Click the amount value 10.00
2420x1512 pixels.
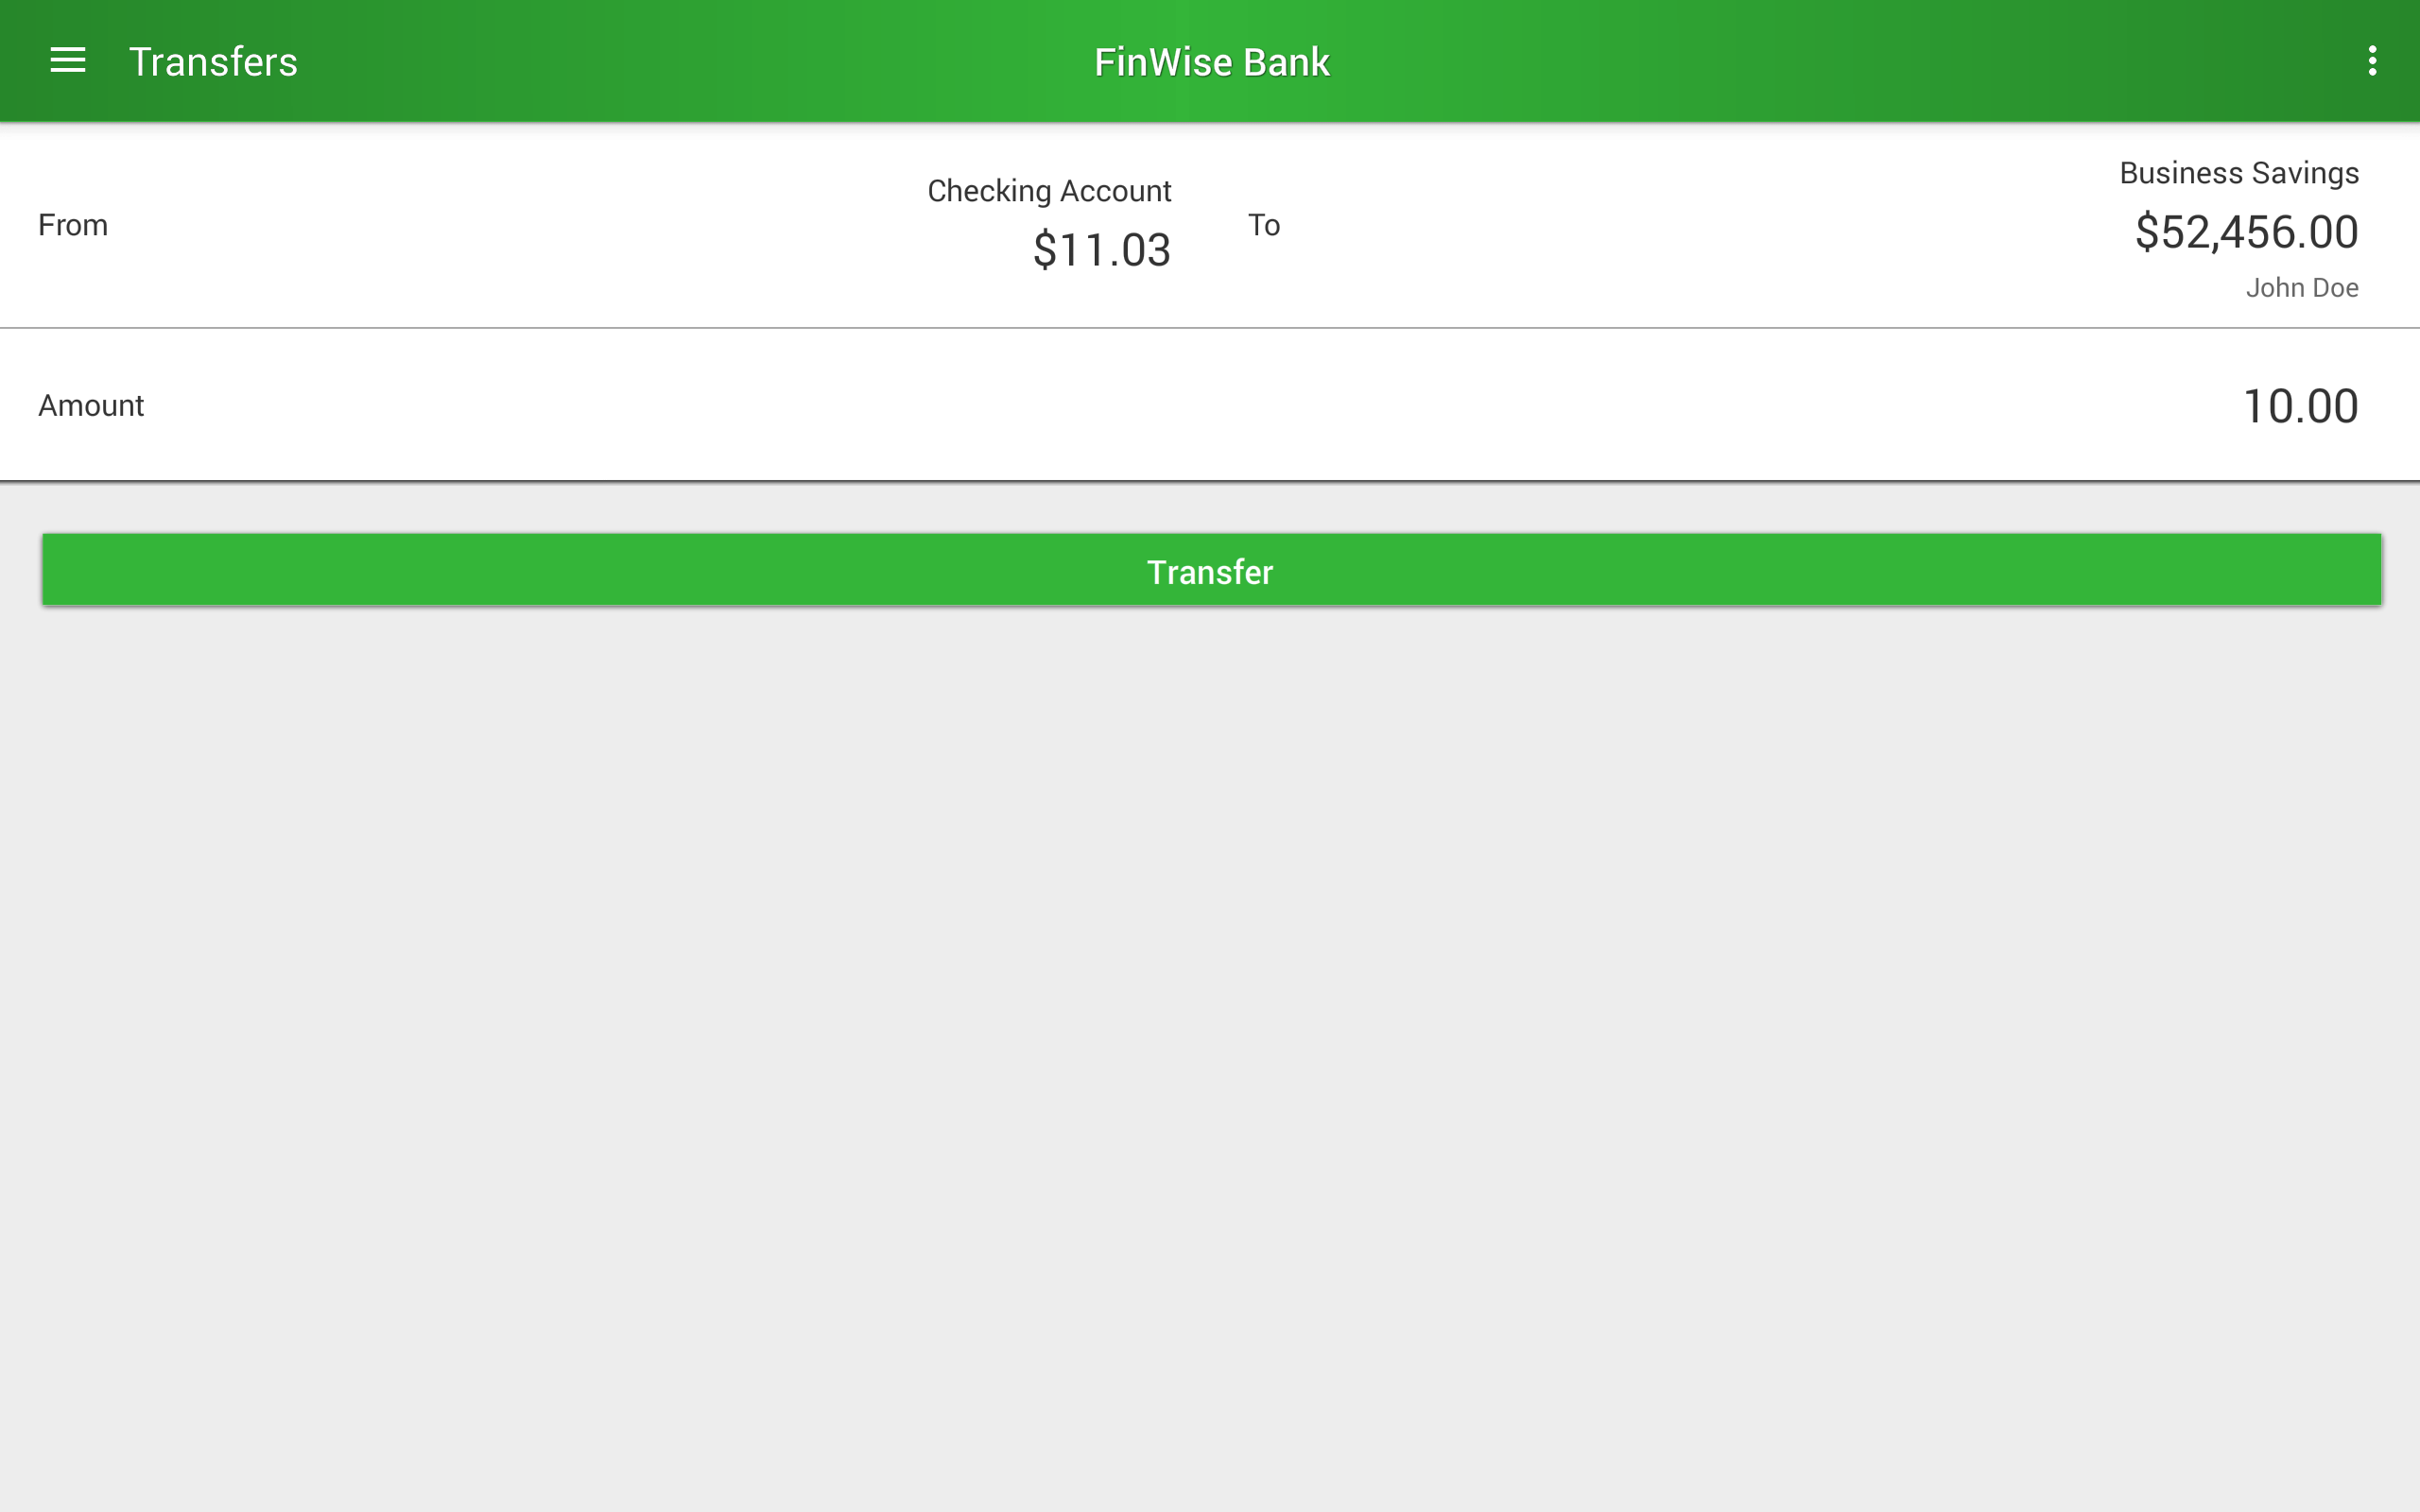[x=2299, y=405]
